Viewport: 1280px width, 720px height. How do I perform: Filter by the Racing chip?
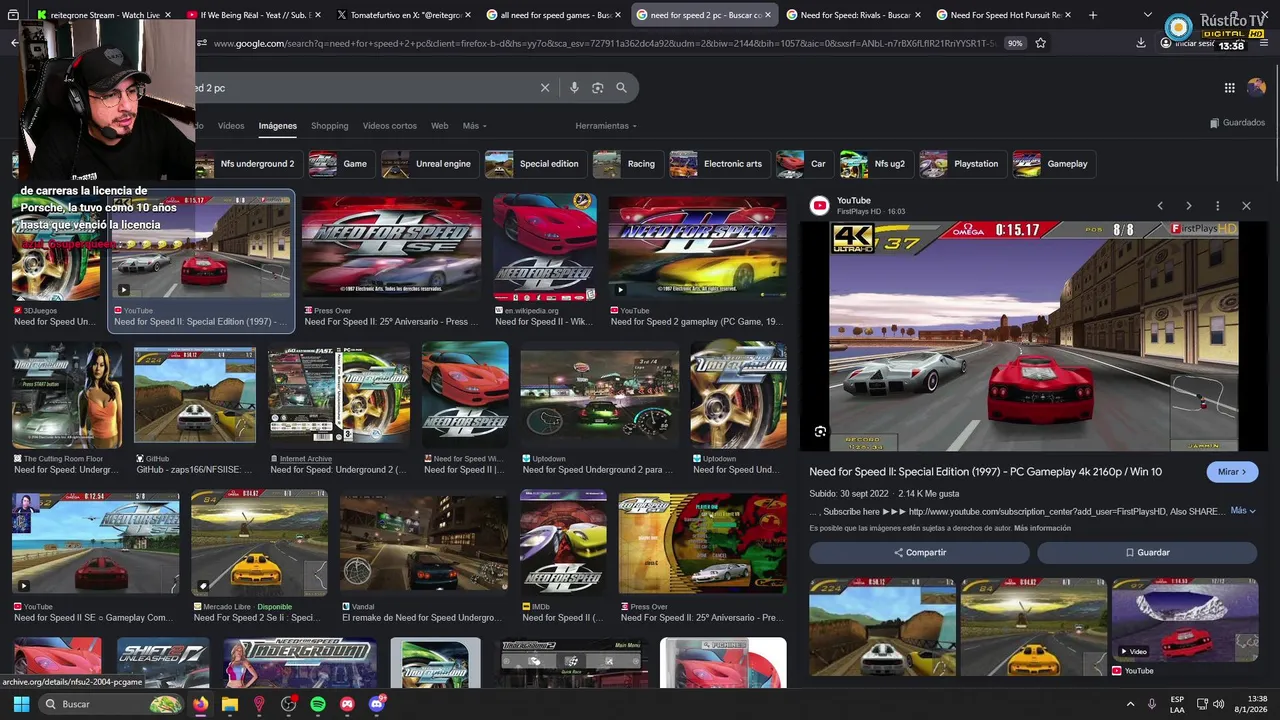628,164
